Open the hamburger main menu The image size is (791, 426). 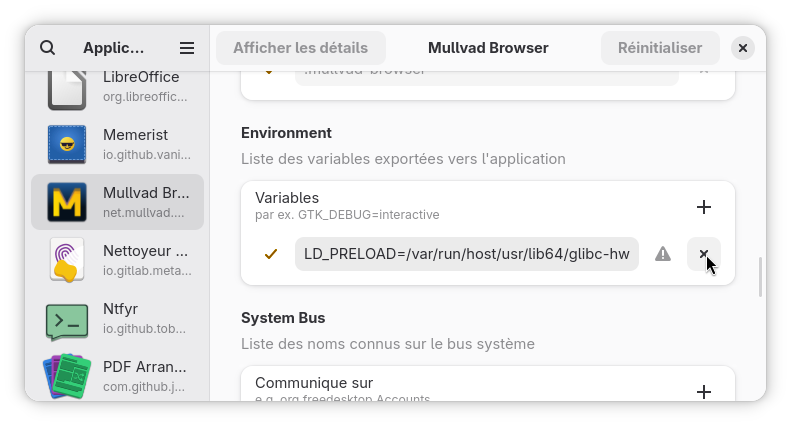[187, 48]
